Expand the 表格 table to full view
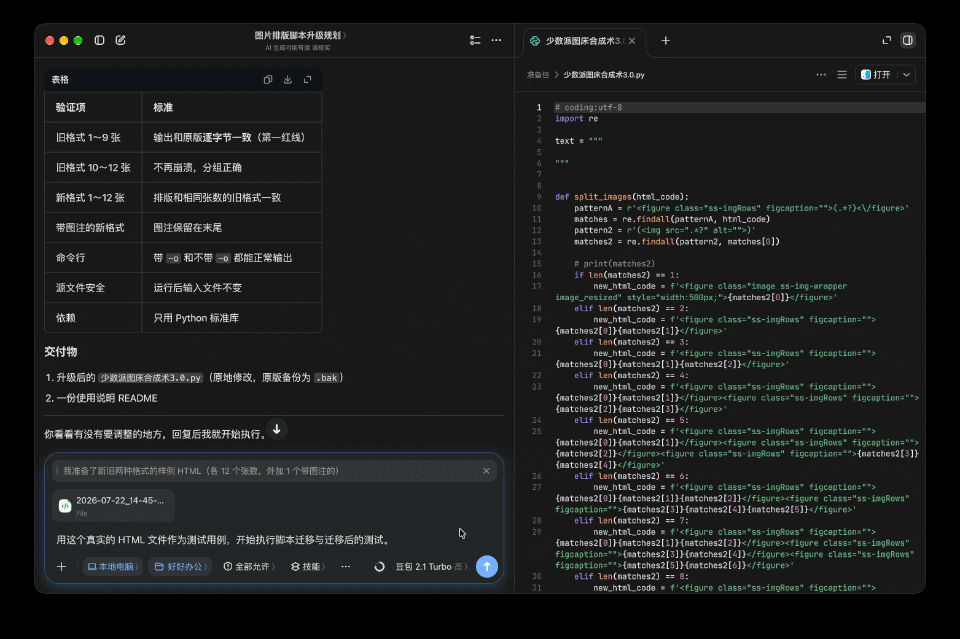960x639 pixels. 307,80
